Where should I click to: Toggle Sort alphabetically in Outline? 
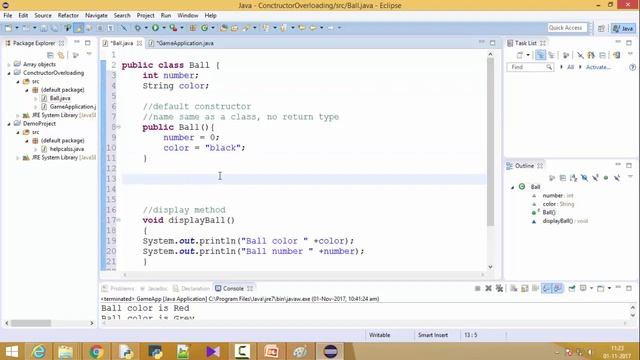(573, 178)
